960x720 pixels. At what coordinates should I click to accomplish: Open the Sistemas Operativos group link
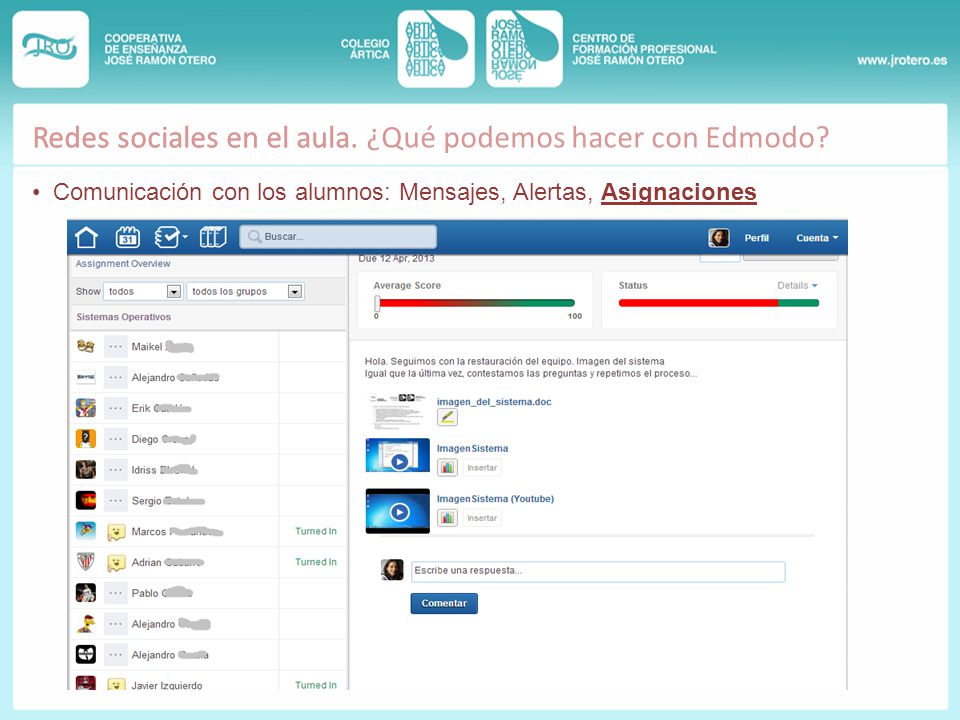tap(124, 317)
